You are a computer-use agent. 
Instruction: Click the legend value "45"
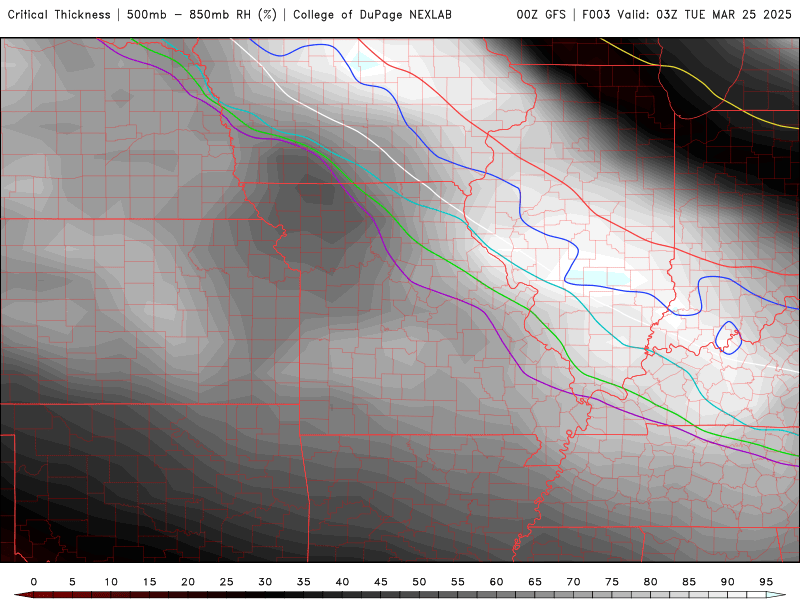pyautogui.click(x=381, y=582)
